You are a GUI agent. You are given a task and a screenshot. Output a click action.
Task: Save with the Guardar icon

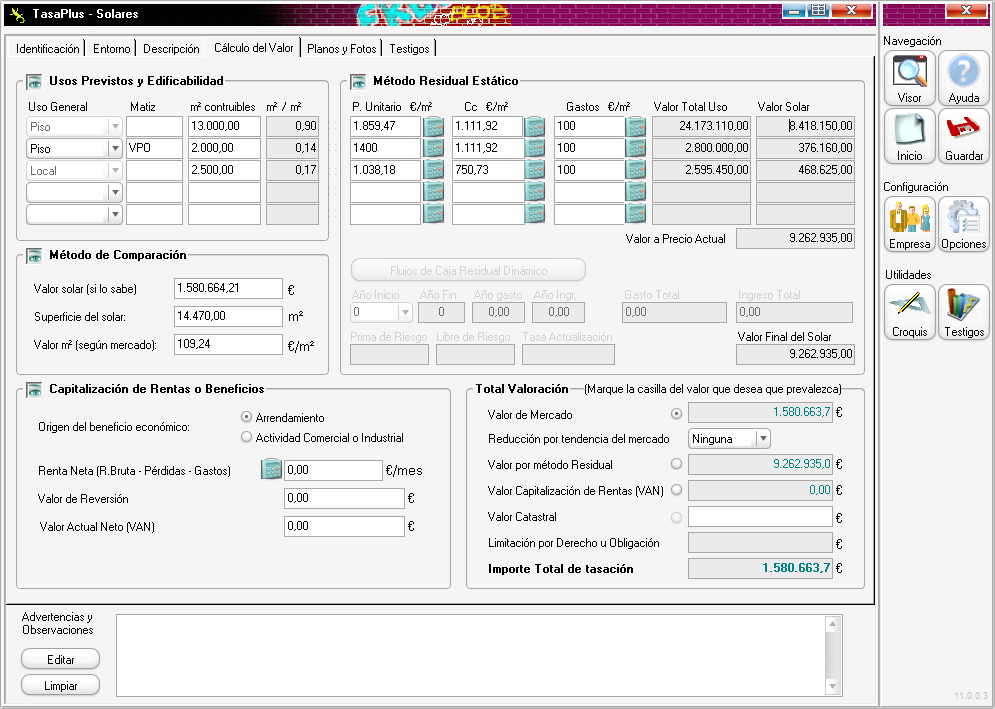tap(963, 135)
